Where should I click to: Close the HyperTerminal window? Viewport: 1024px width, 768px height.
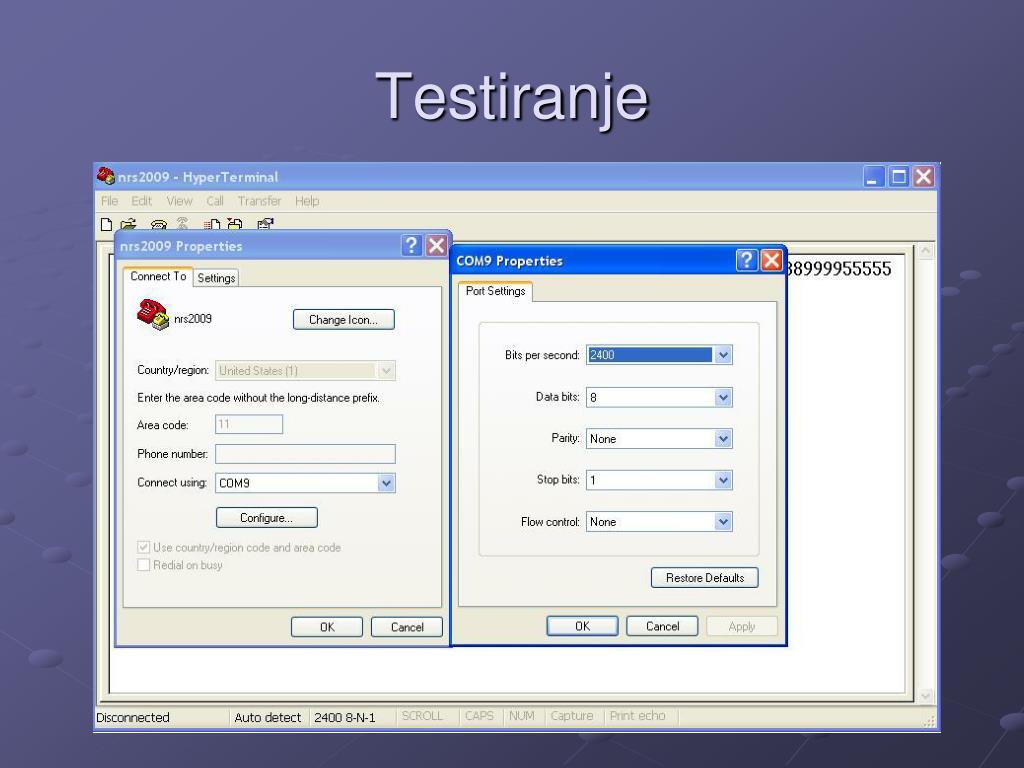[924, 176]
